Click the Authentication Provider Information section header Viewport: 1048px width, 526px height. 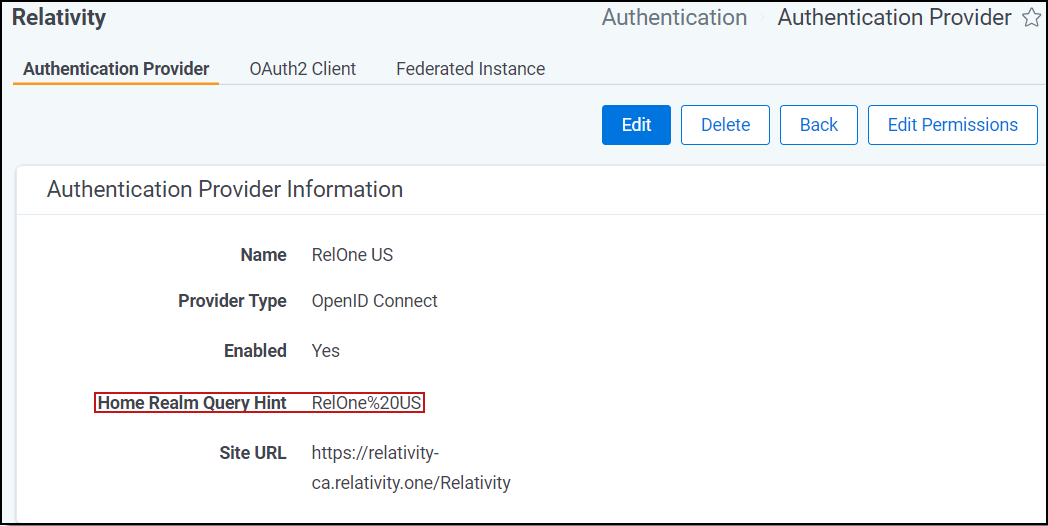tap(225, 189)
